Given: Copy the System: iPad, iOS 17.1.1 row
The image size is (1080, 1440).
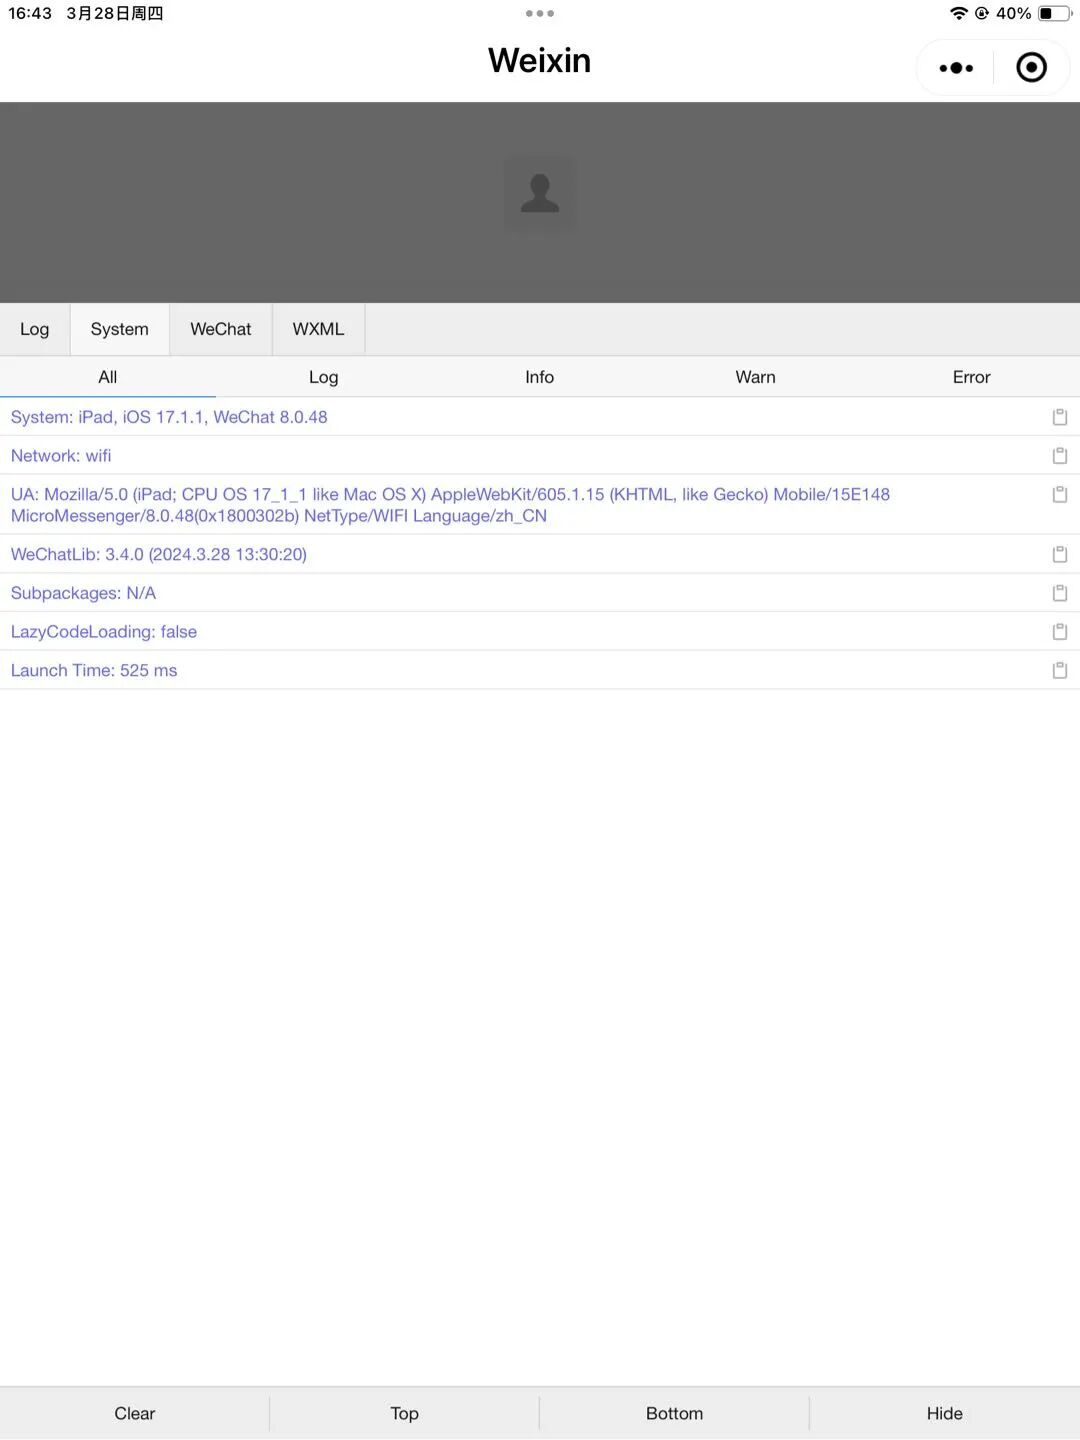Looking at the screenshot, I should coord(1060,417).
